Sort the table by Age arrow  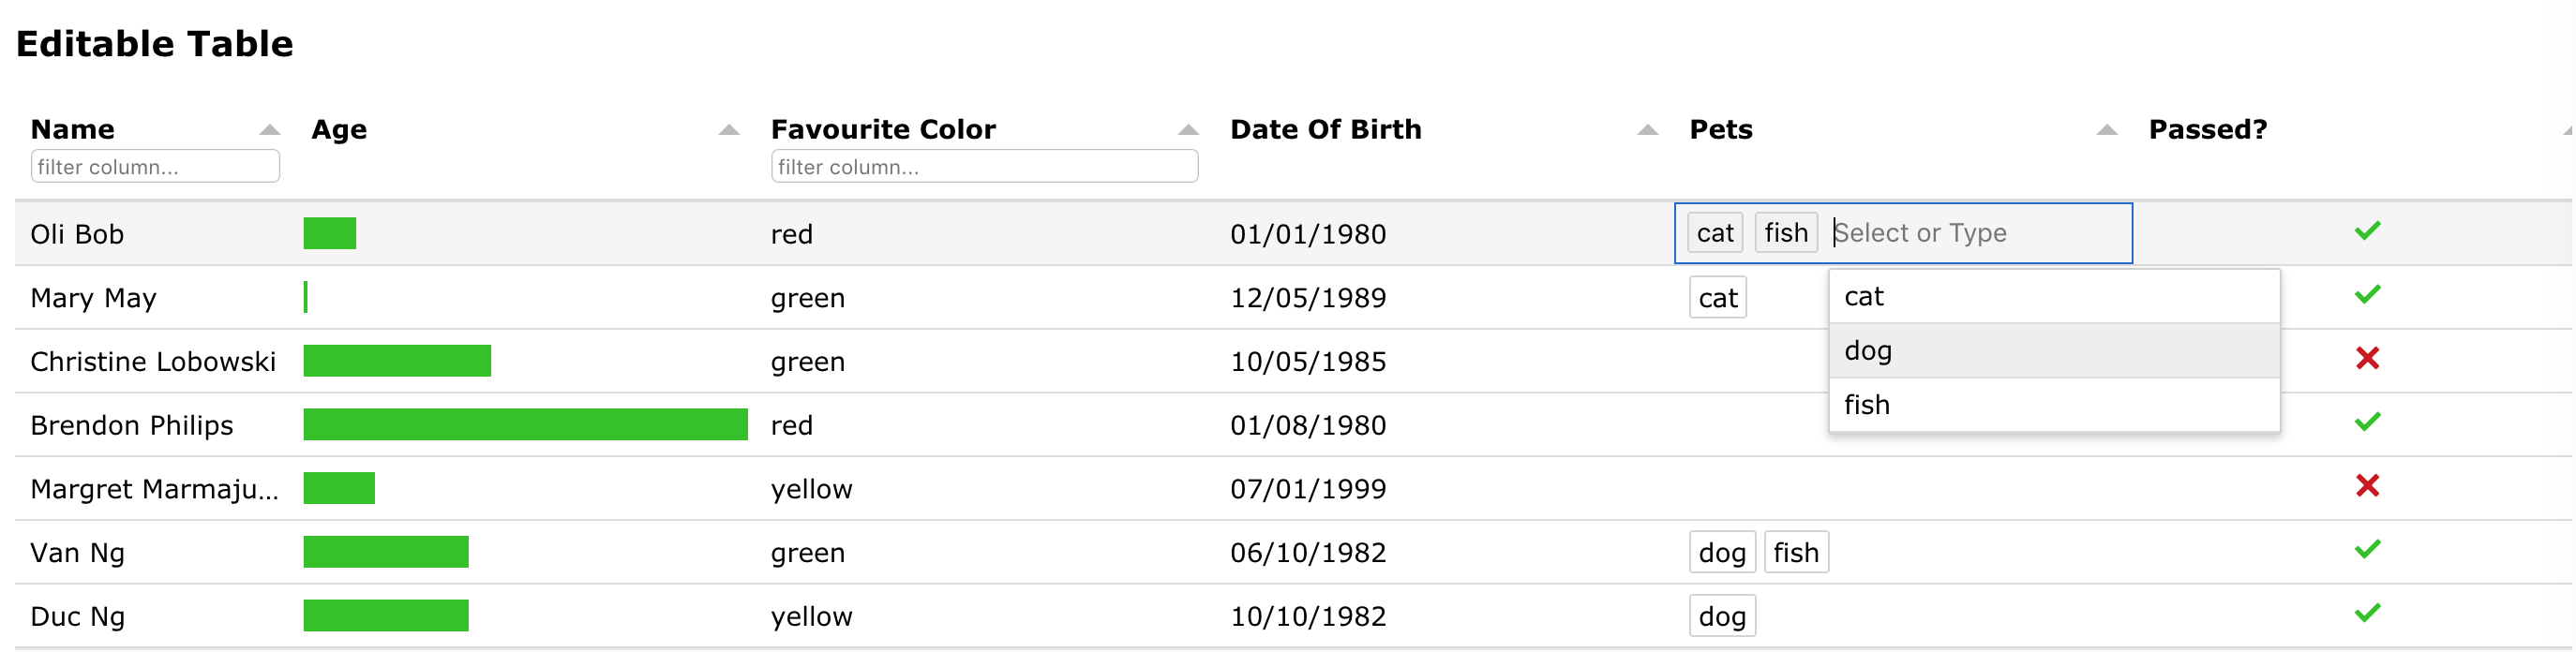click(729, 130)
